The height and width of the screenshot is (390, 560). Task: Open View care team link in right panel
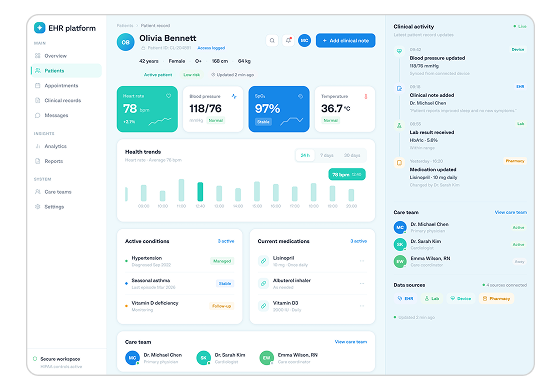[x=511, y=212]
